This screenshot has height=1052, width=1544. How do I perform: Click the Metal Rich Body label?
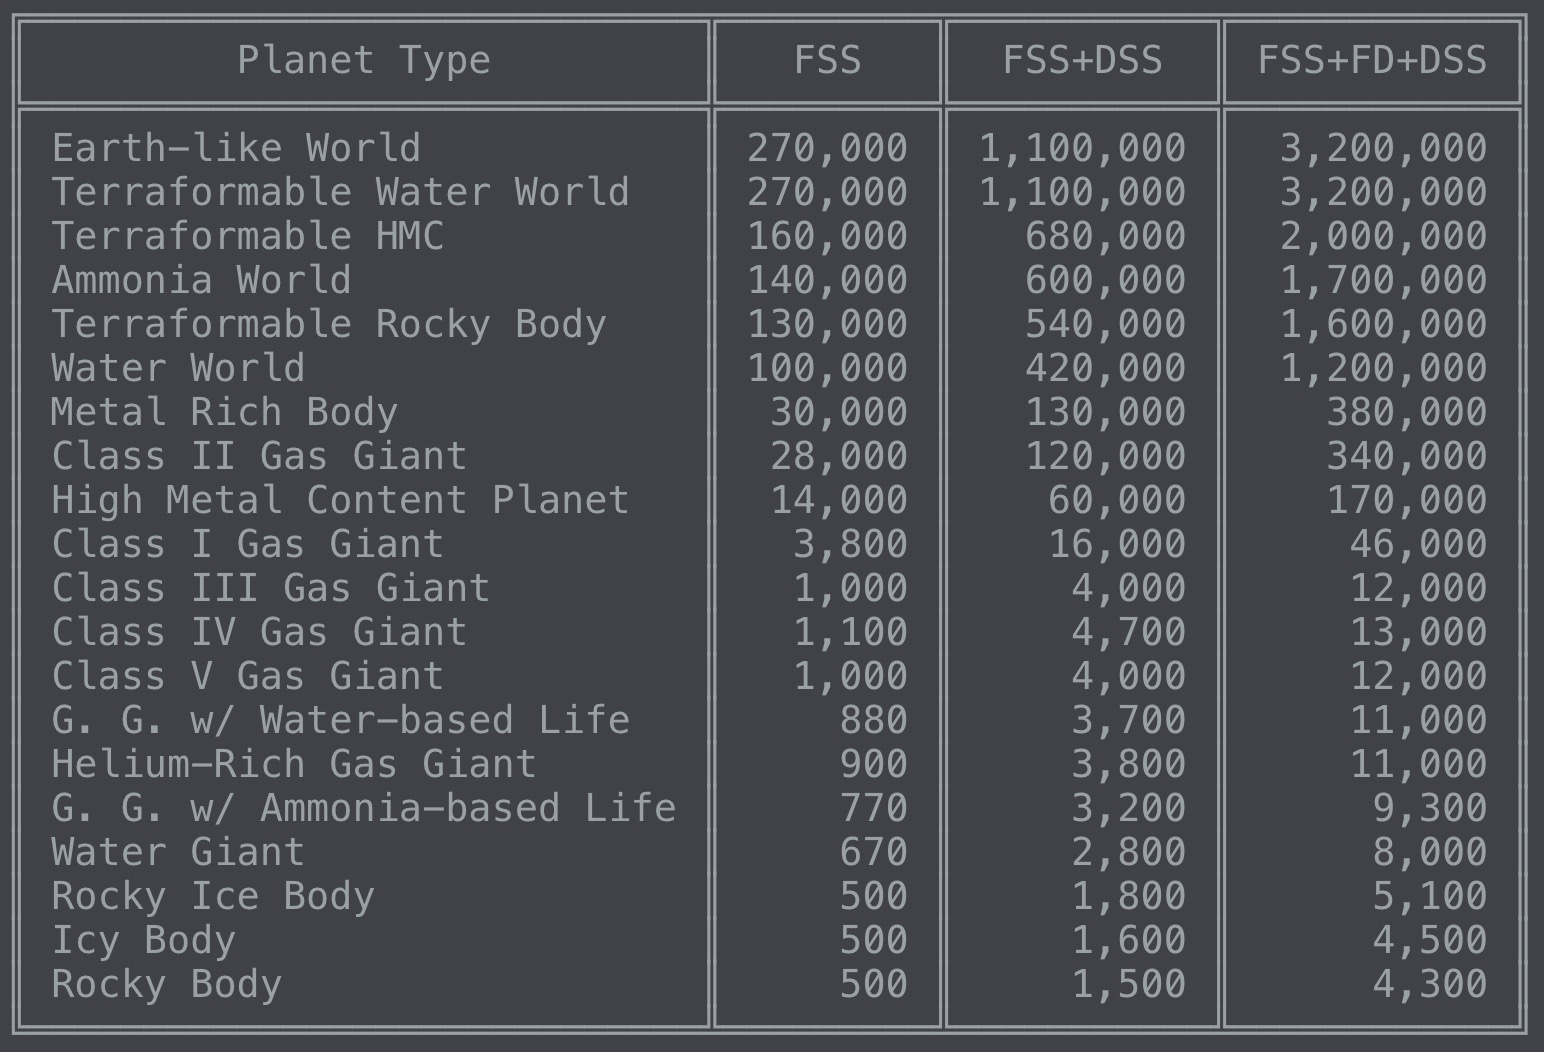(x=225, y=412)
